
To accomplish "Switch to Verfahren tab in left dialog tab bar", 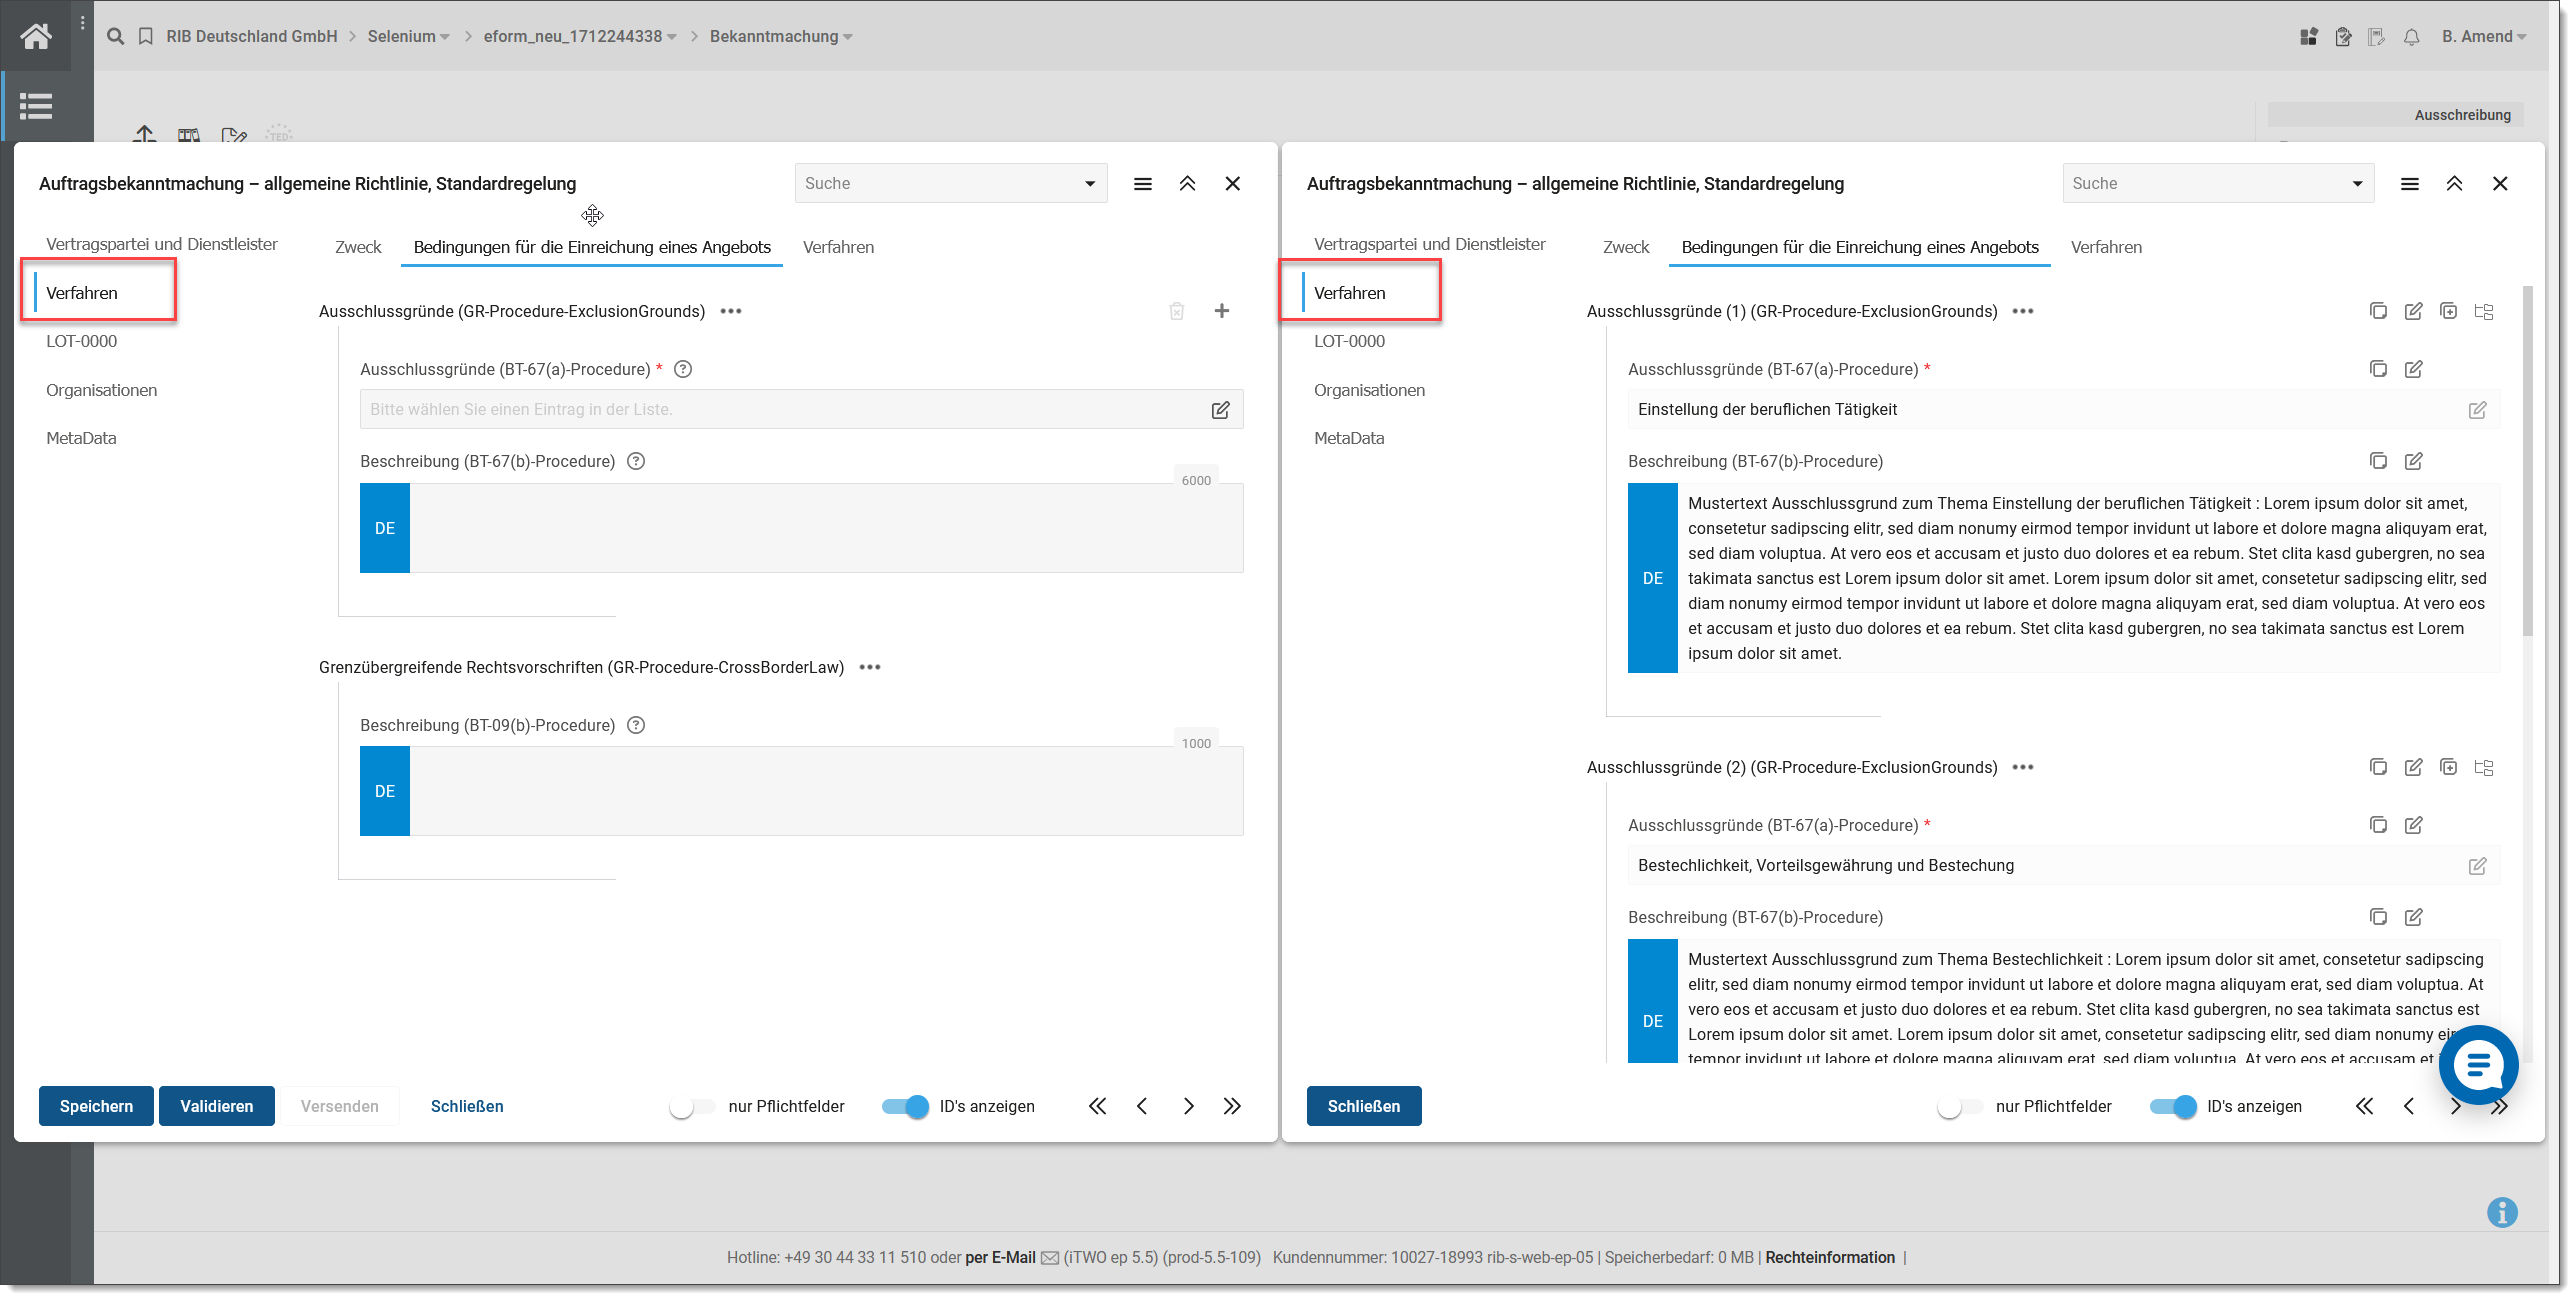I will (838, 247).
